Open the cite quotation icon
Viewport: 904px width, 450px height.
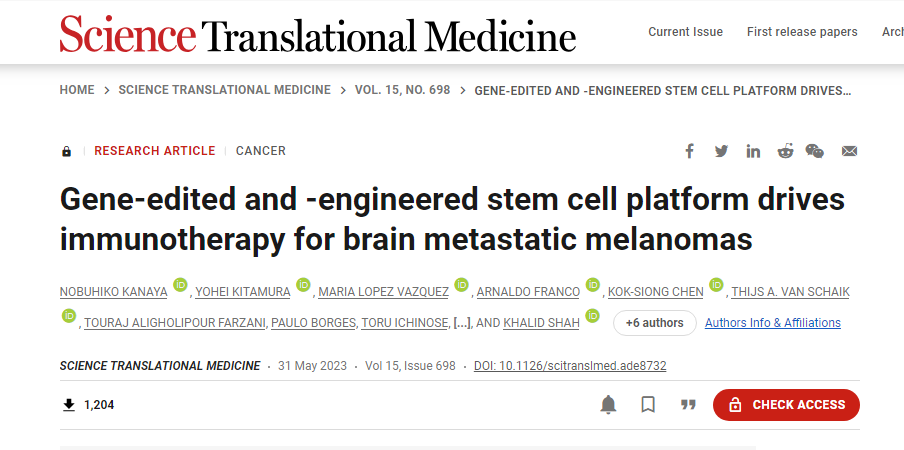click(x=688, y=405)
